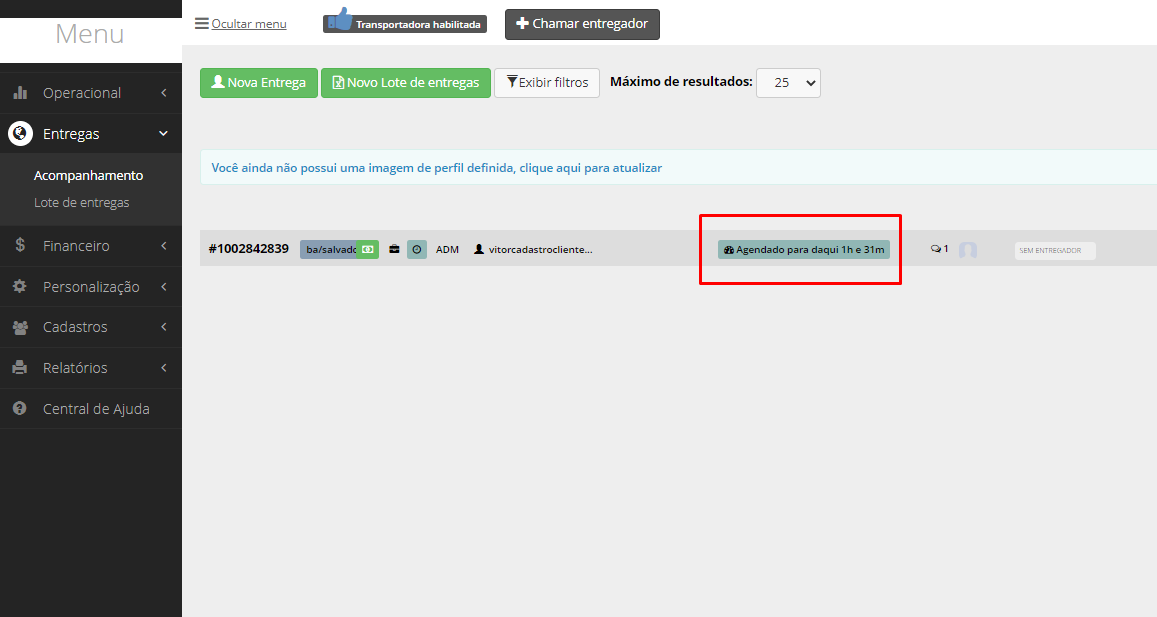
Task: Click the green money icon on delivery row
Action: pyautogui.click(x=367, y=249)
